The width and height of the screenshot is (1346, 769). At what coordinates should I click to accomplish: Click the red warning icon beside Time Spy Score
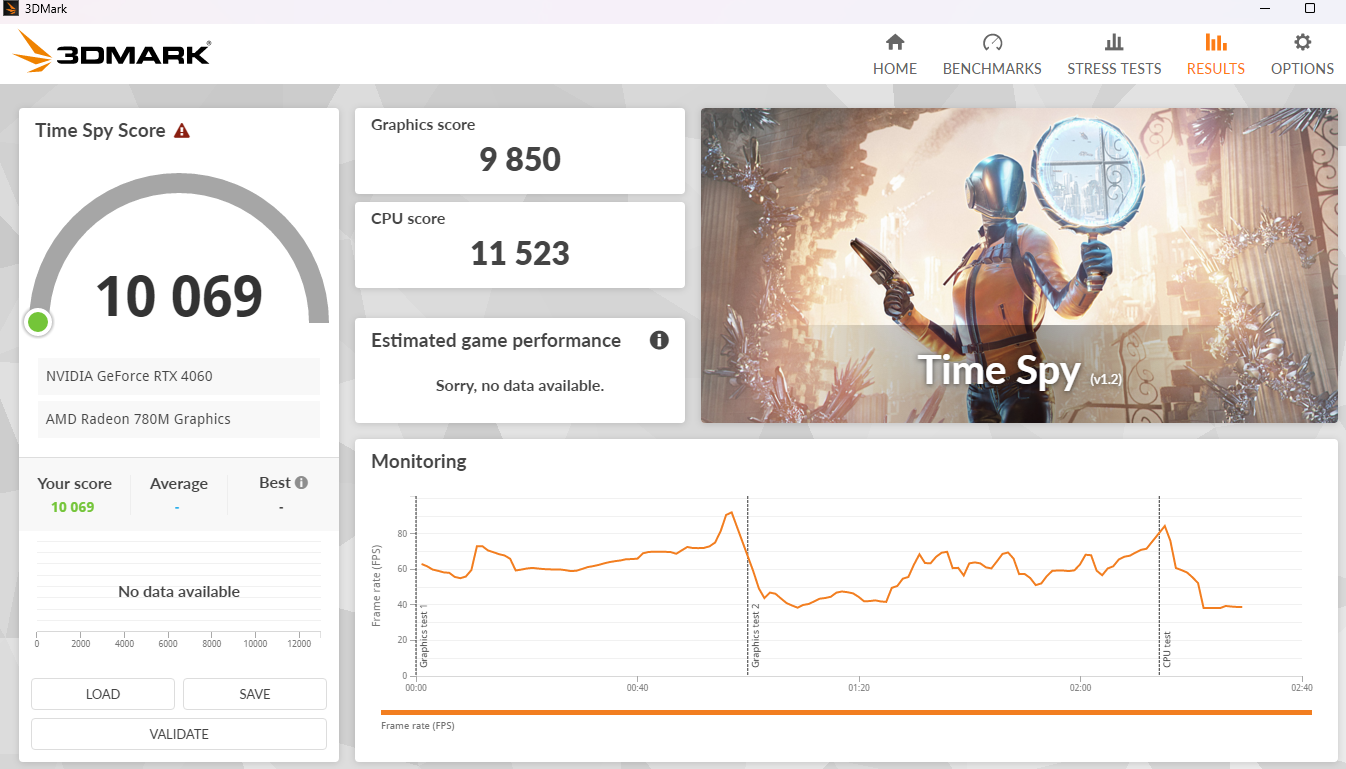182,130
